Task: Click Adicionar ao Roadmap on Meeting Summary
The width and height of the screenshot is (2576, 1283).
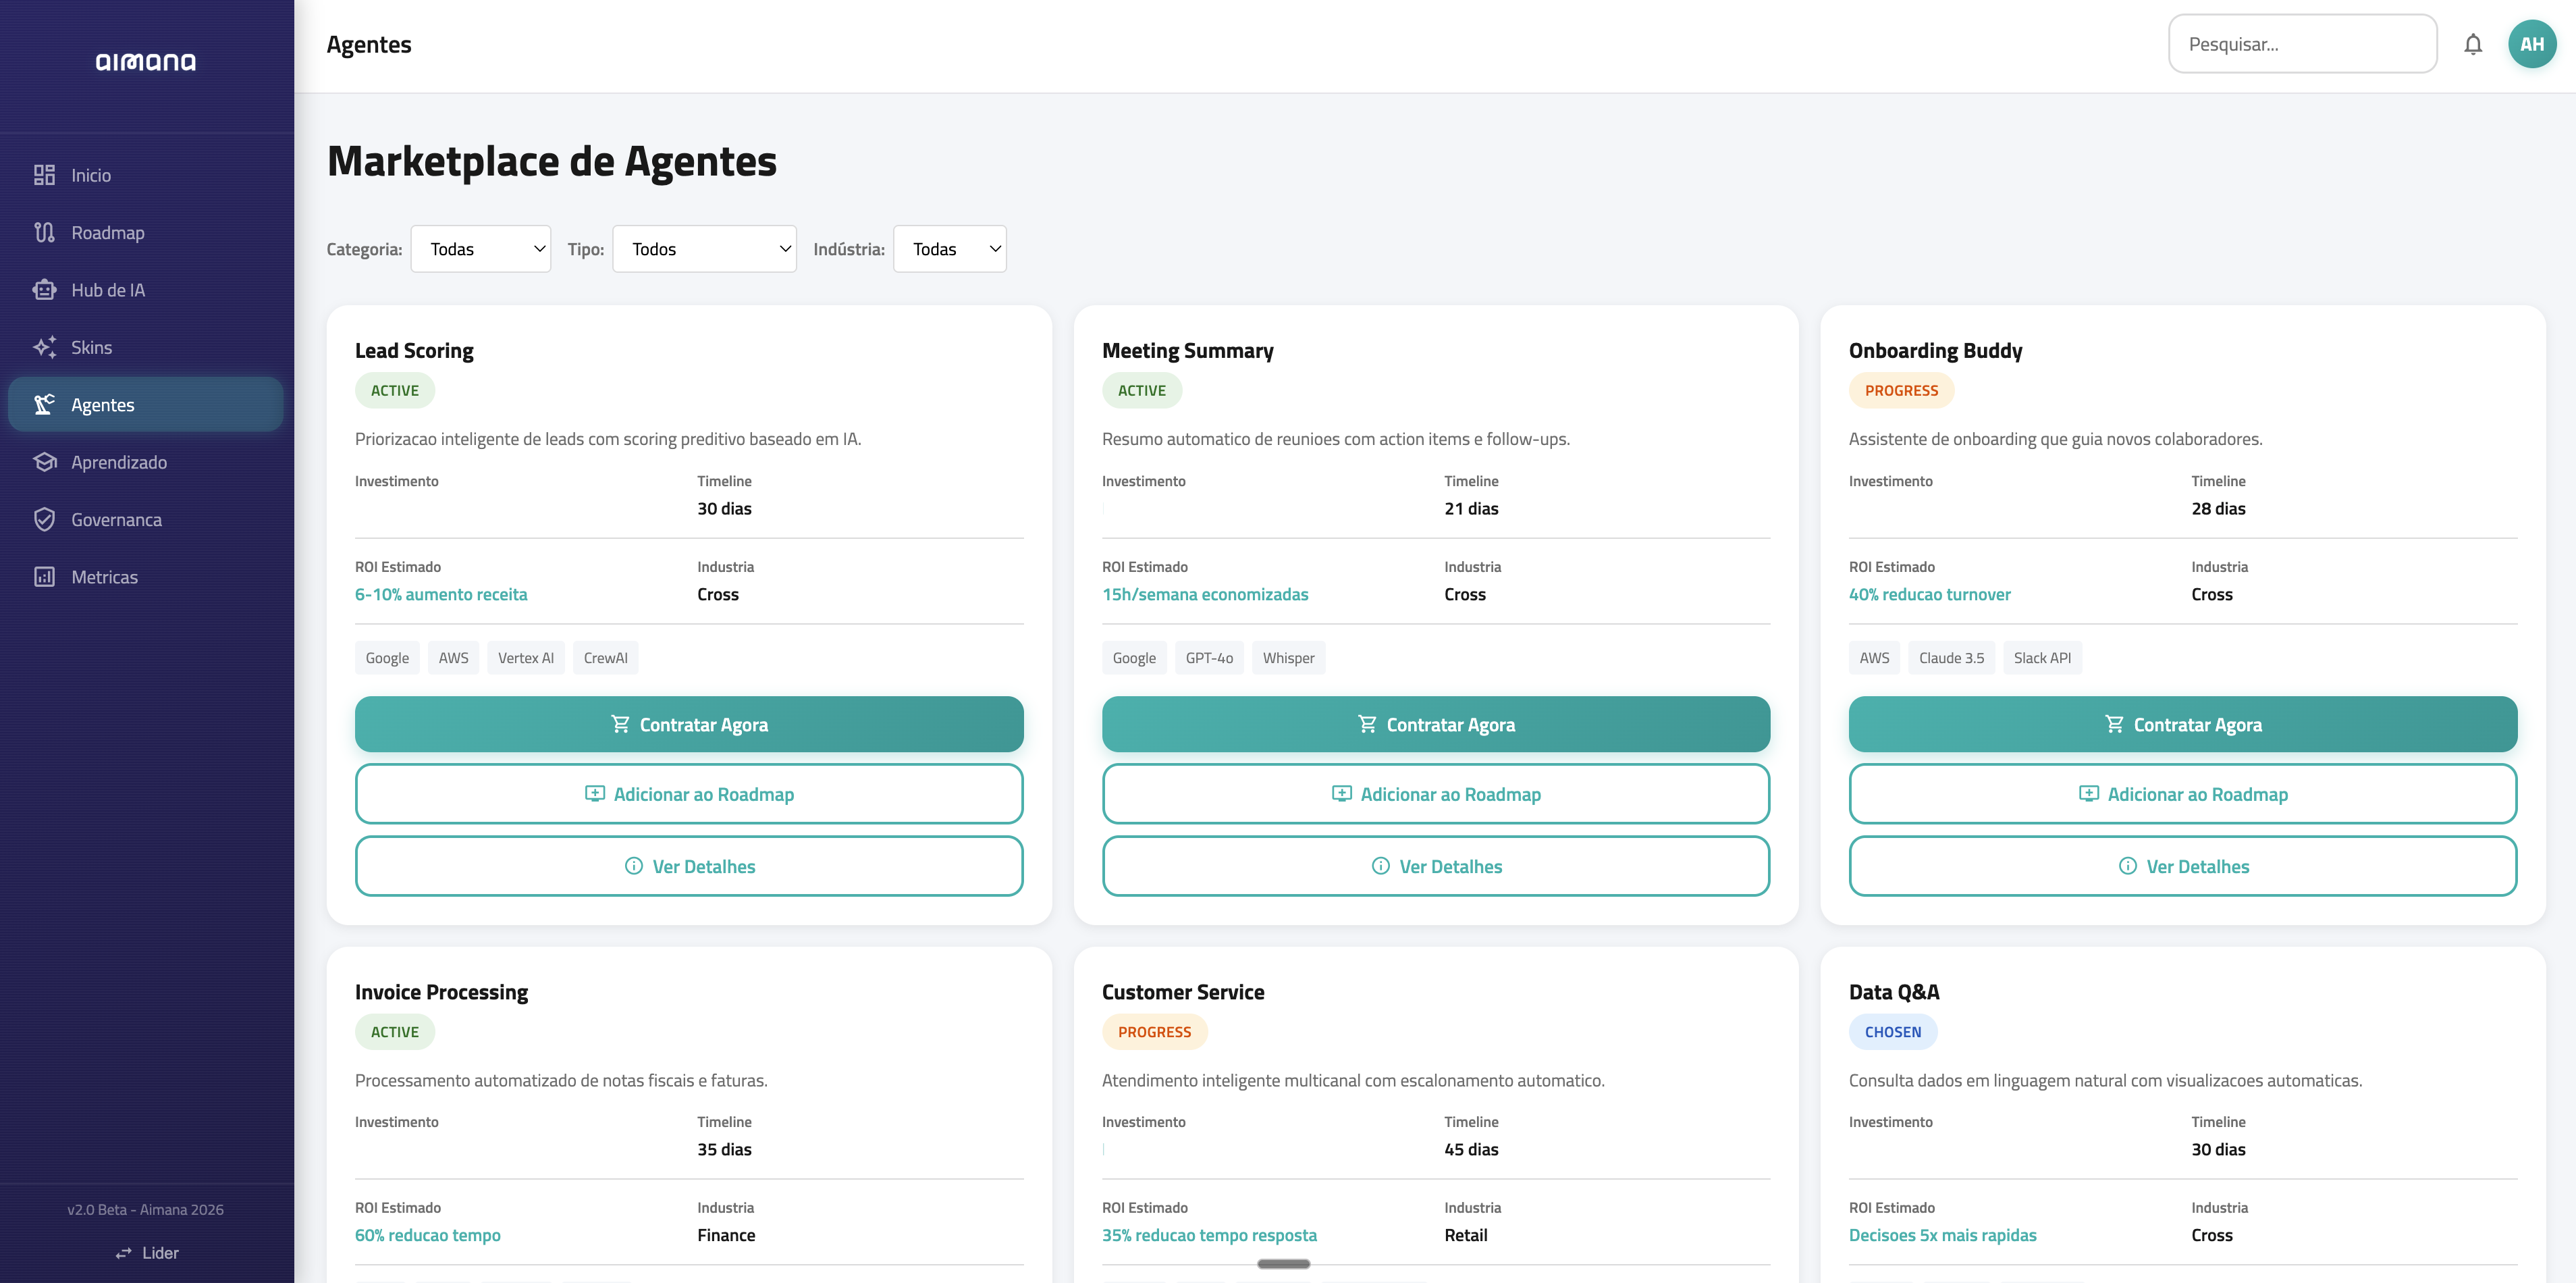Action: [1436, 793]
